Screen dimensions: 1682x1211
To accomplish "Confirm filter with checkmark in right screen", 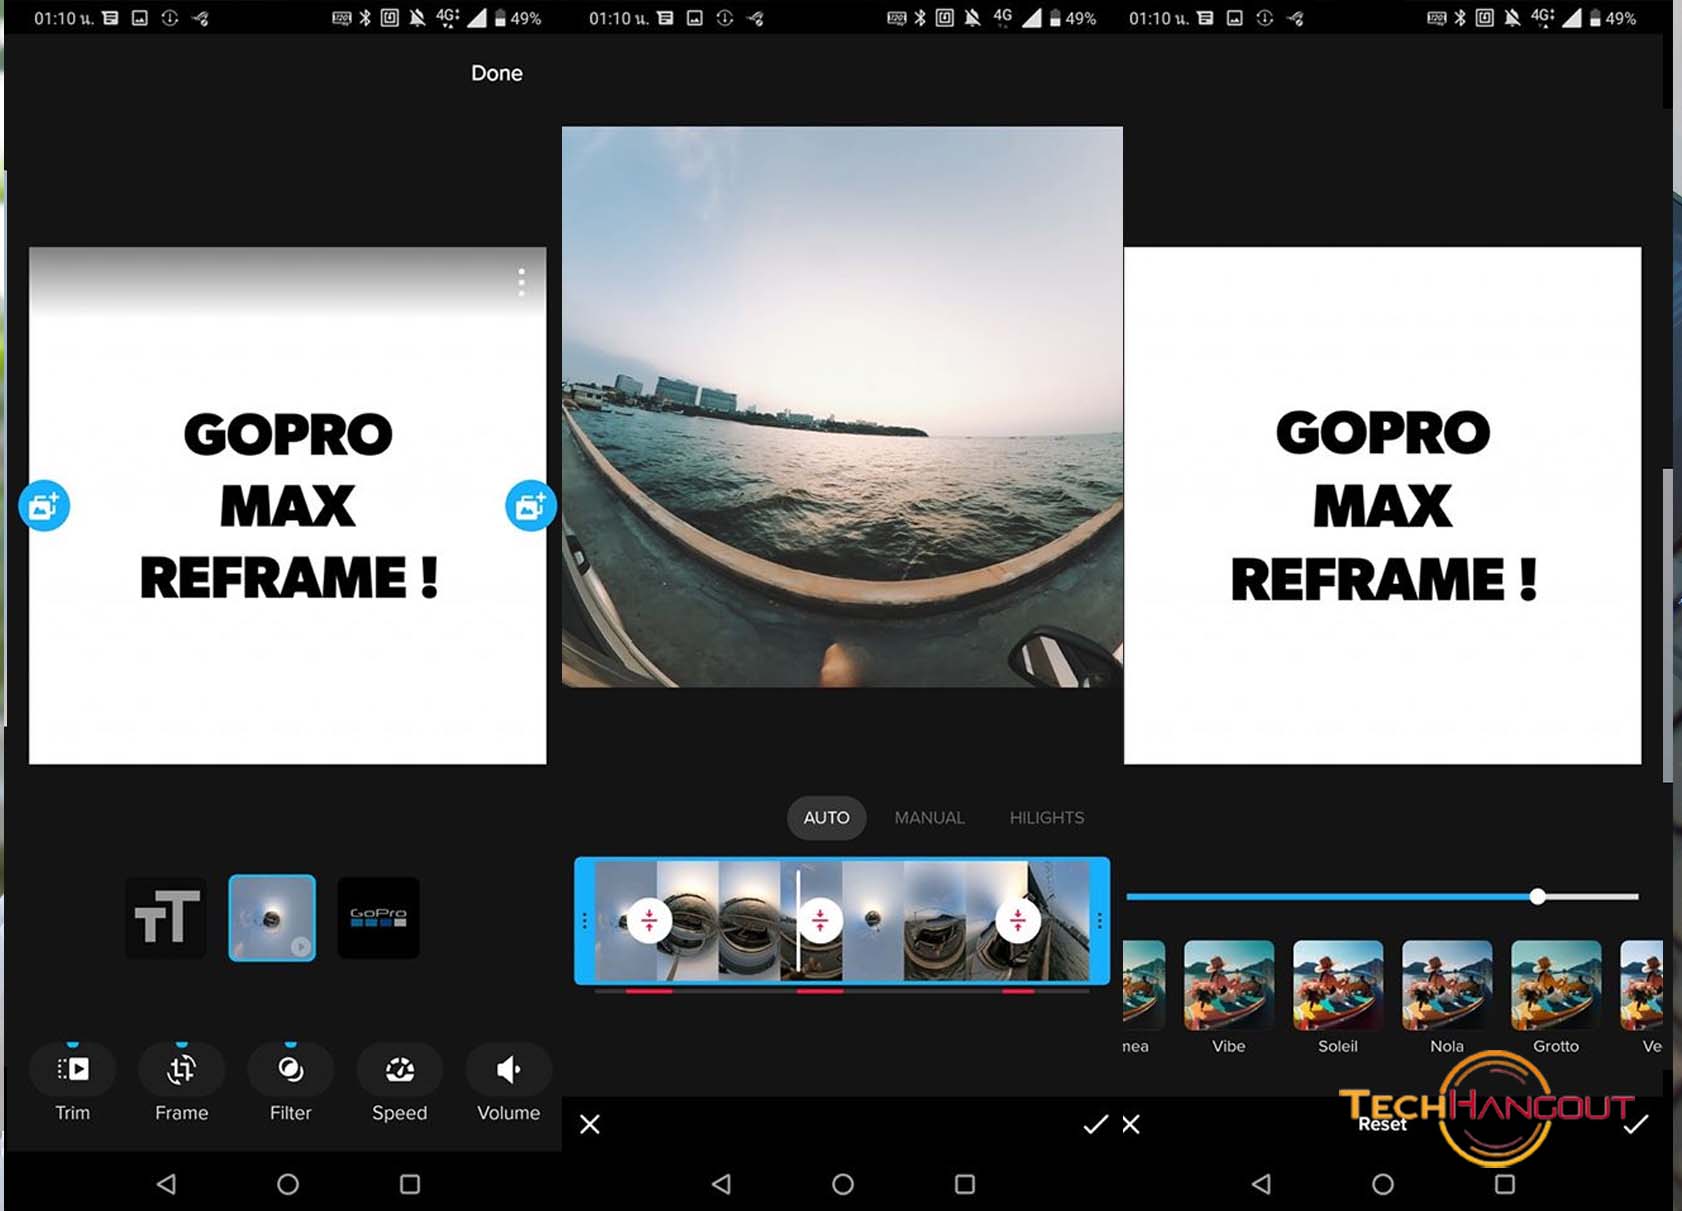I will 1635,1125.
